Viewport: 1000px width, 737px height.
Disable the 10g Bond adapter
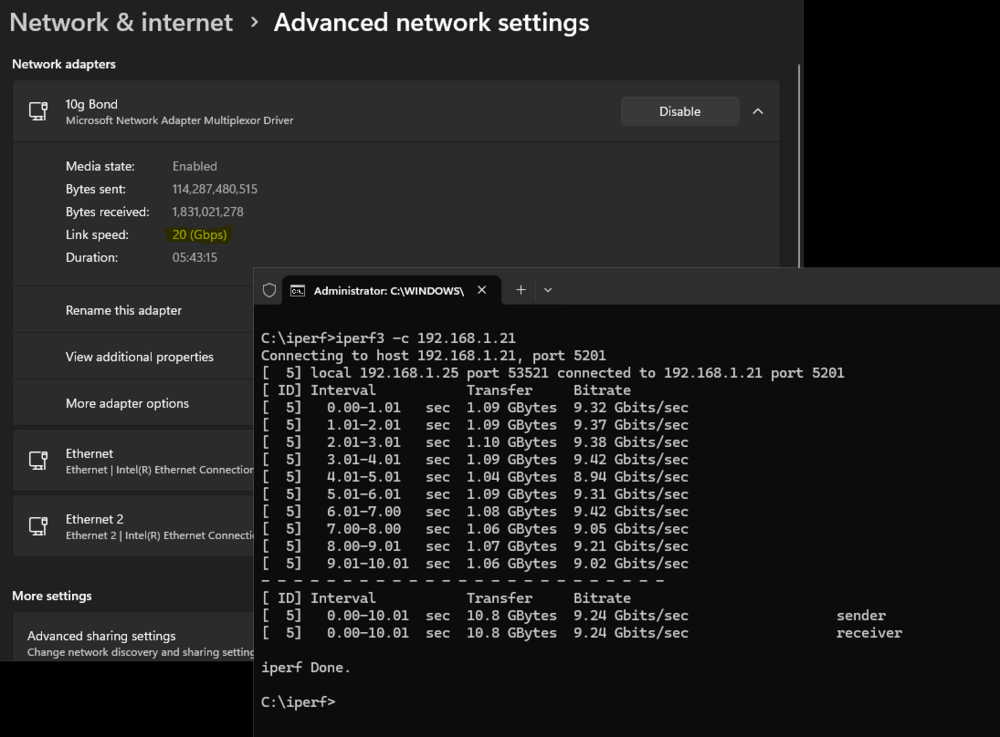tap(680, 112)
